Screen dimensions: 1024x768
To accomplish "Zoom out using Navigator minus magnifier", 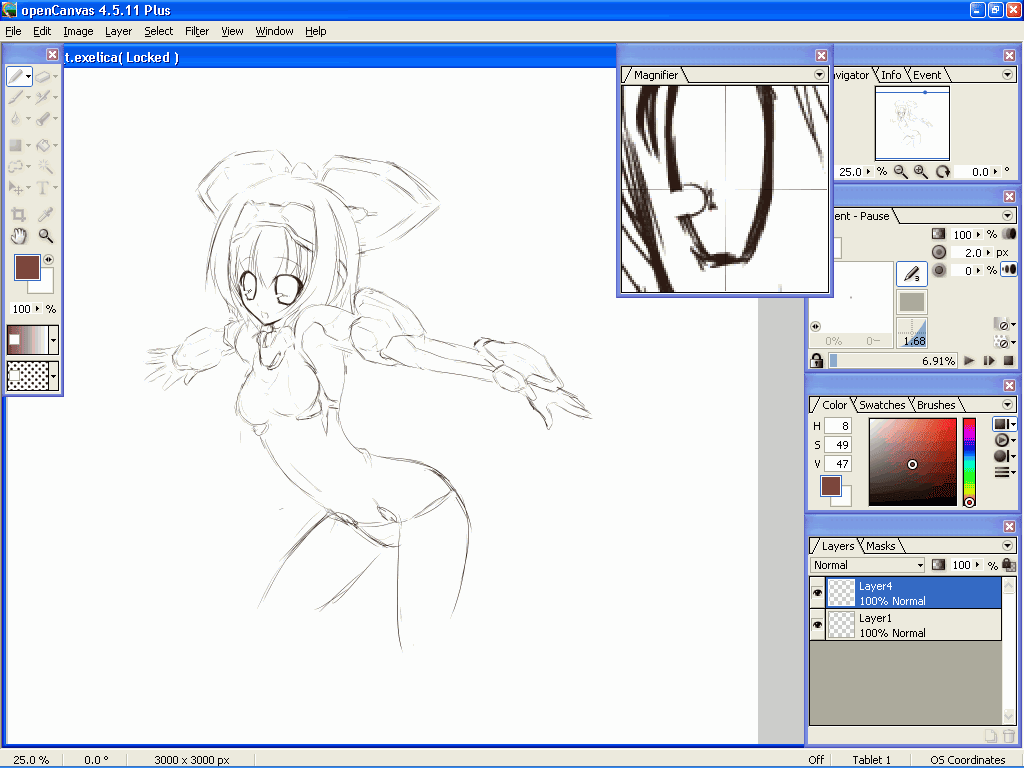I will [901, 172].
